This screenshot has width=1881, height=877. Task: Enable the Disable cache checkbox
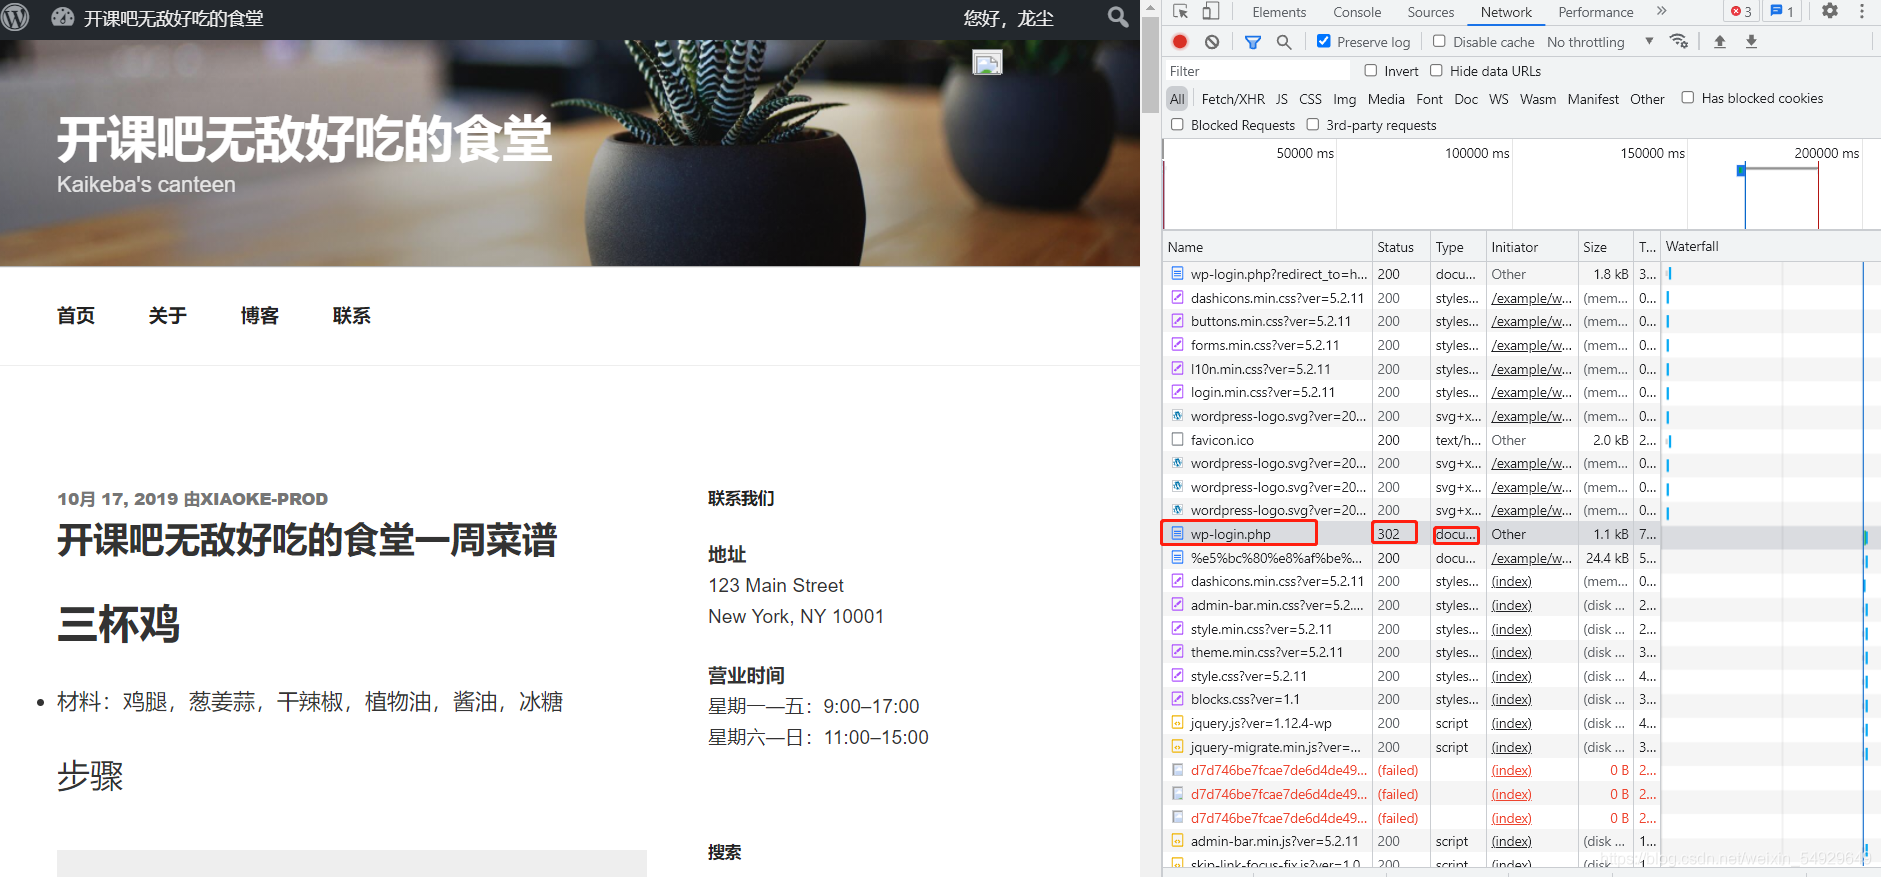coord(1439,41)
